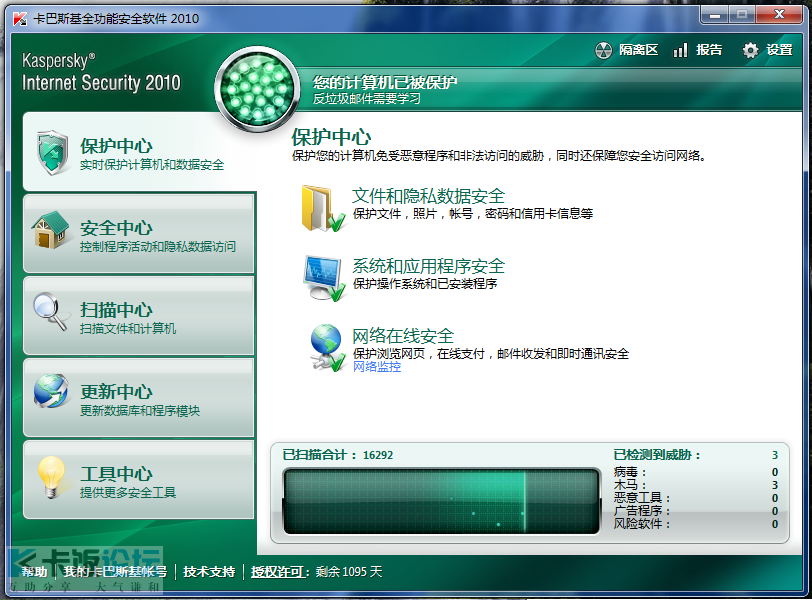Open 我的卡巴斯基帐号 link
The width and height of the screenshot is (812, 600).
pyautogui.click(x=115, y=572)
